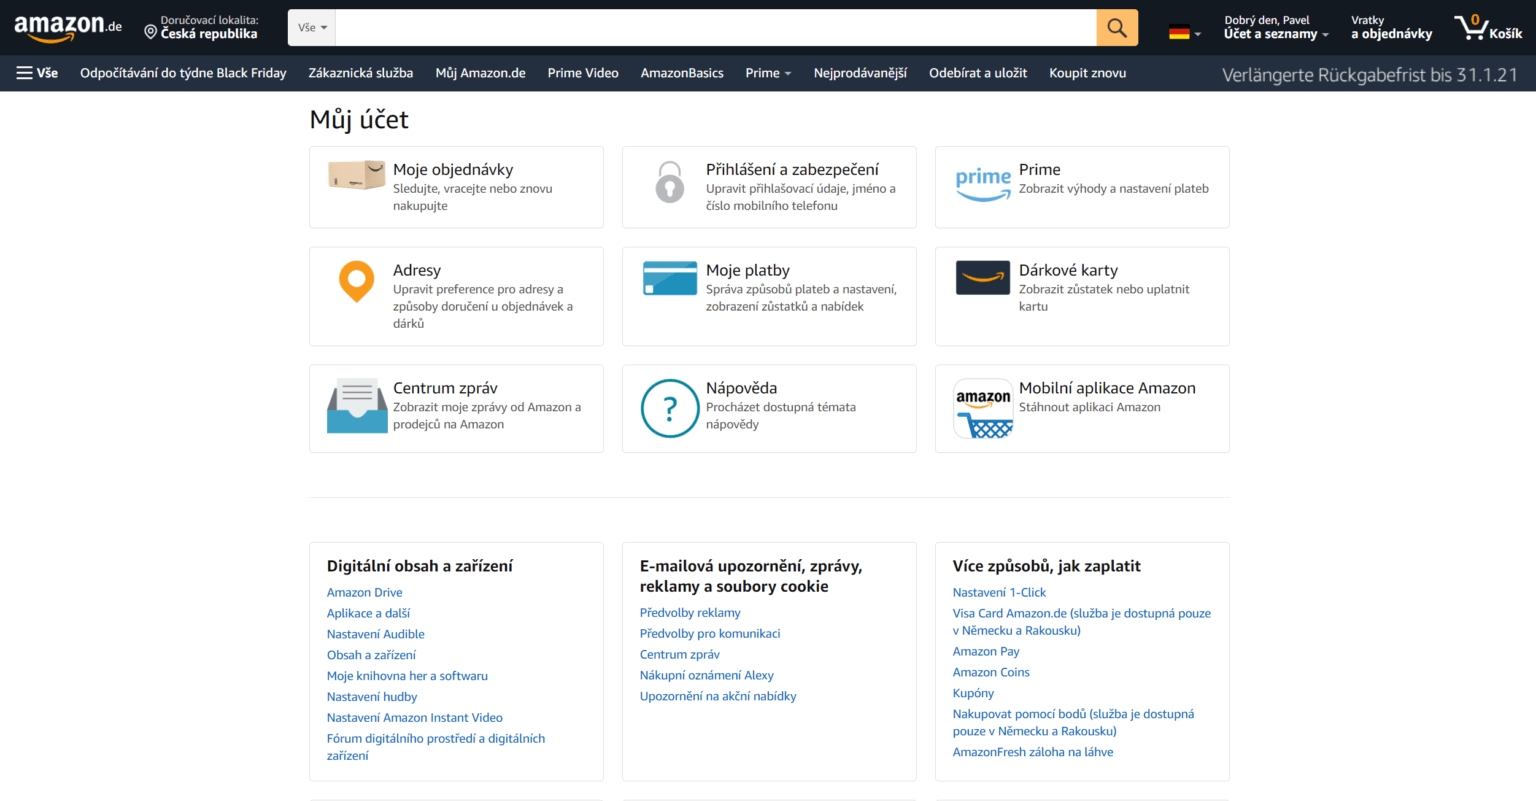This screenshot has height=801, width=1536.
Task: Open Centrum zpráv via the inbox icon
Action: point(356,406)
